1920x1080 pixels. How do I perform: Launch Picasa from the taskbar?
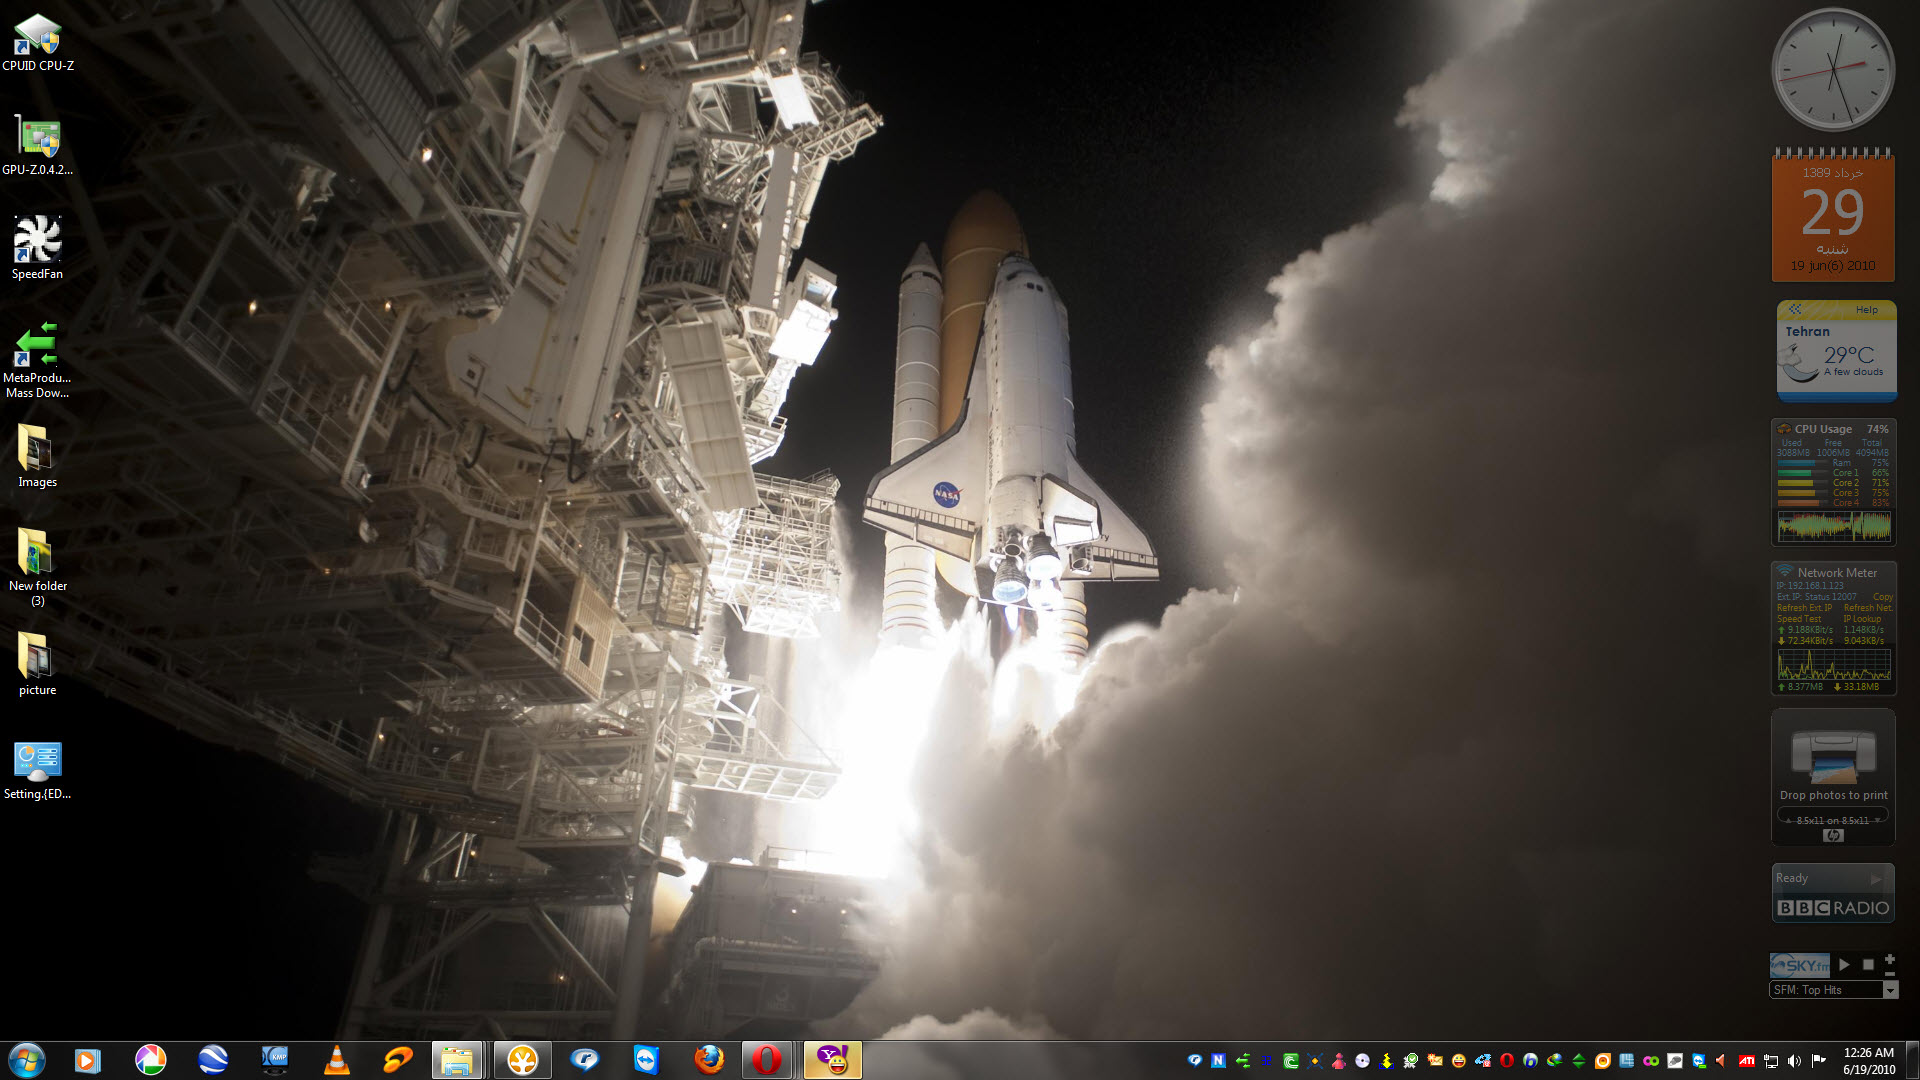150,1060
